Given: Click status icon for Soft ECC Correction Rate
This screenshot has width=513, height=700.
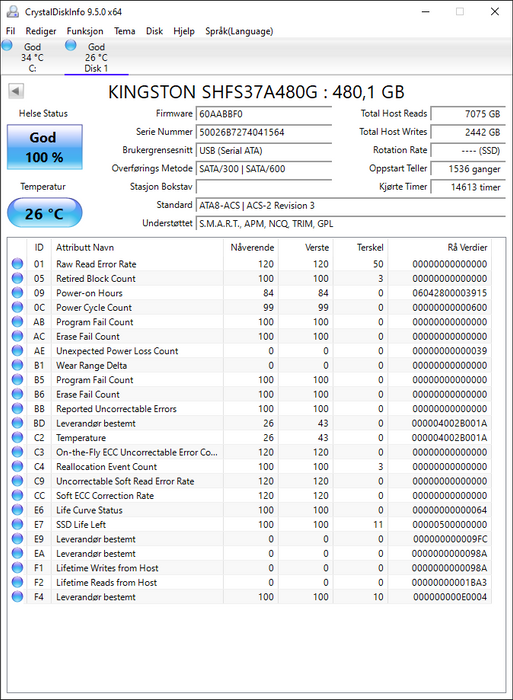Looking at the screenshot, I should click(x=17, y=496).
